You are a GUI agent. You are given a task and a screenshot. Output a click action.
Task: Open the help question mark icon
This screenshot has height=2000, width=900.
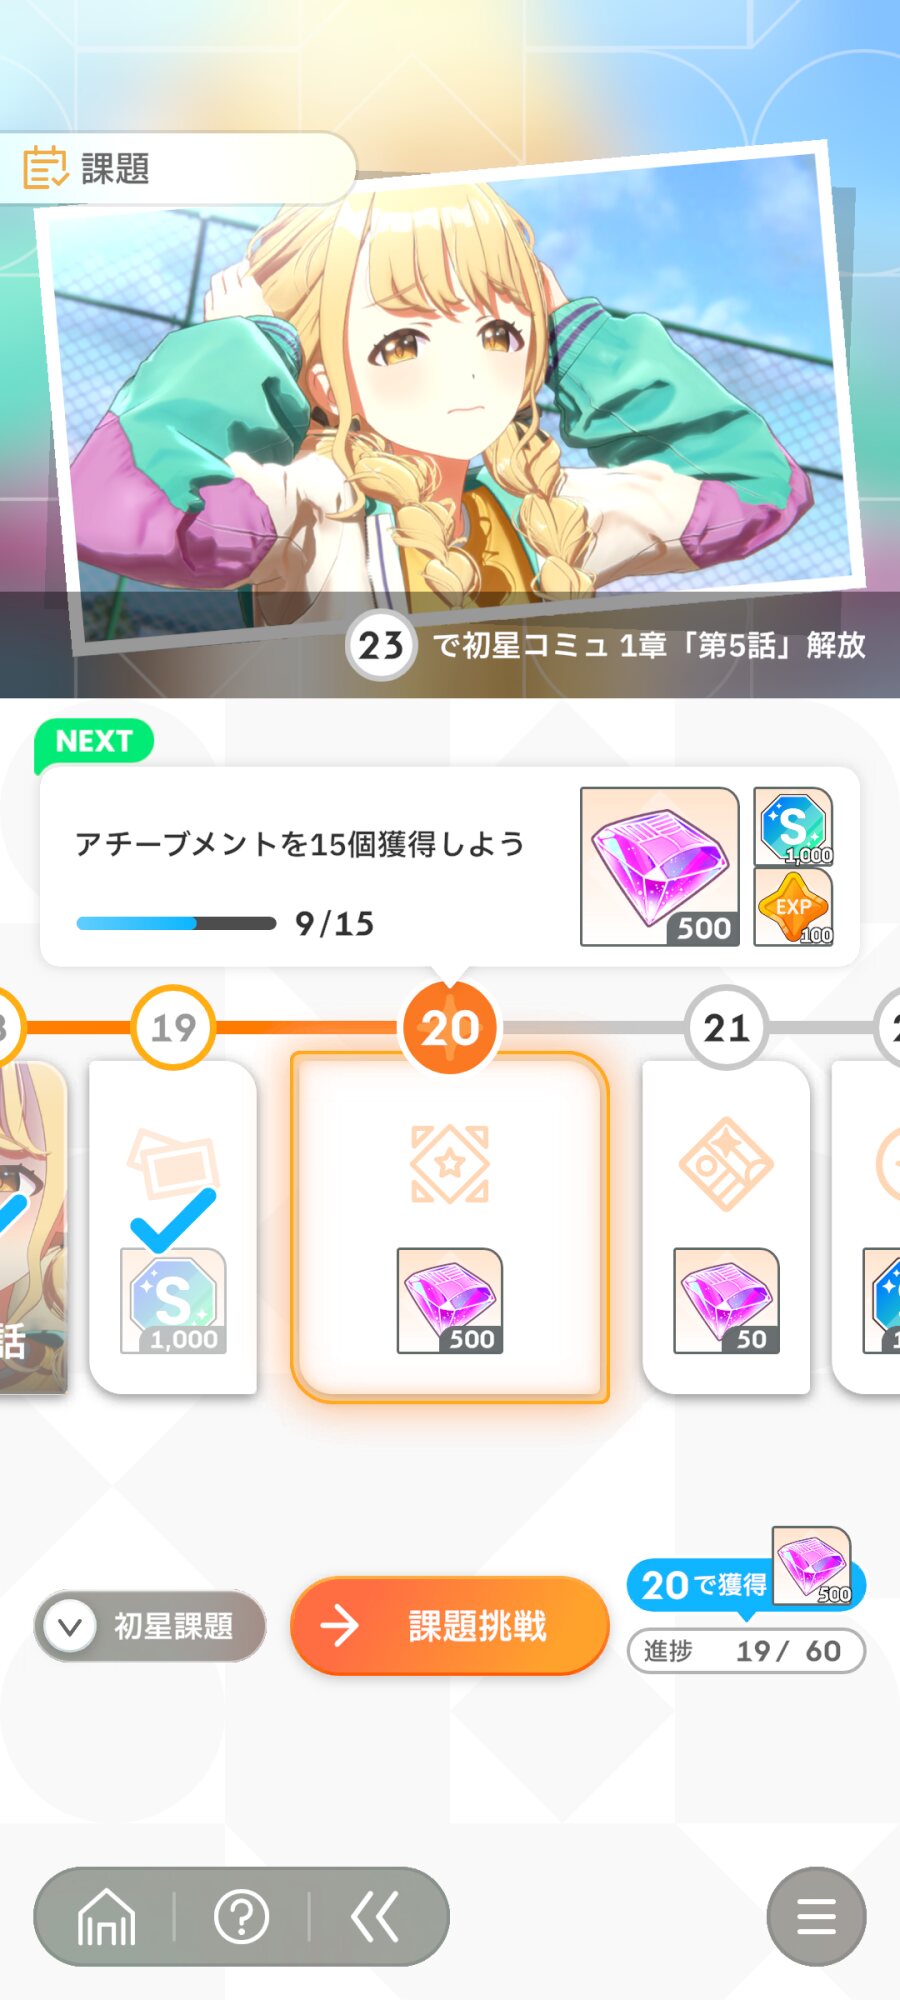point(242,1917)
